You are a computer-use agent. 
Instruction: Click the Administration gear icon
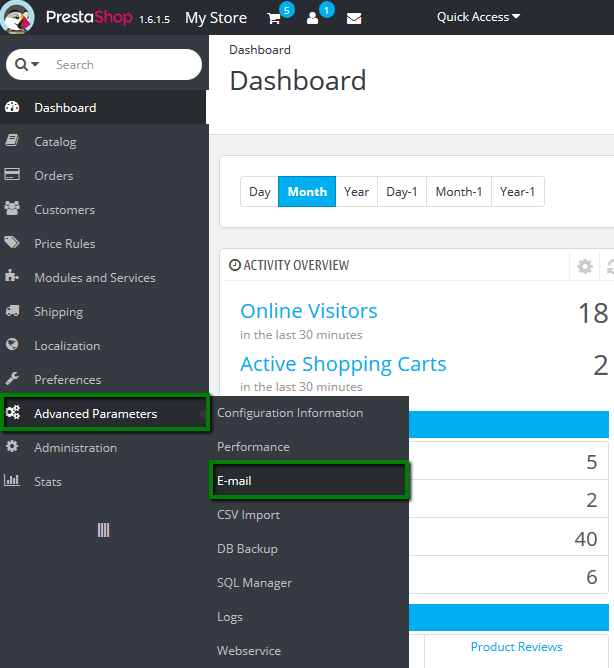(x=12, y=446)
